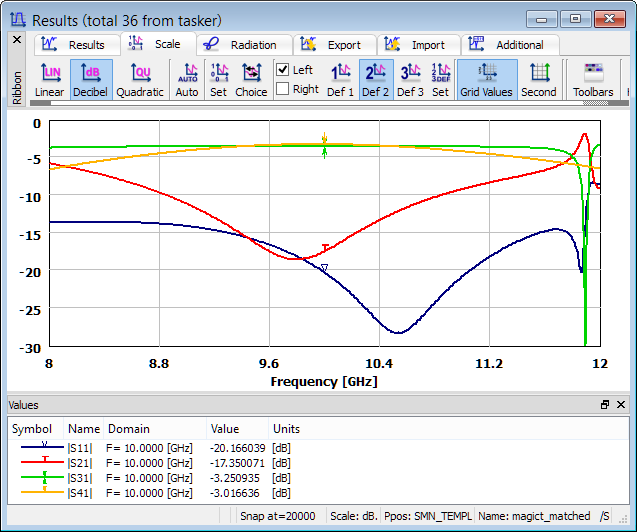Toggle Grid Values display

pos(487,80)
